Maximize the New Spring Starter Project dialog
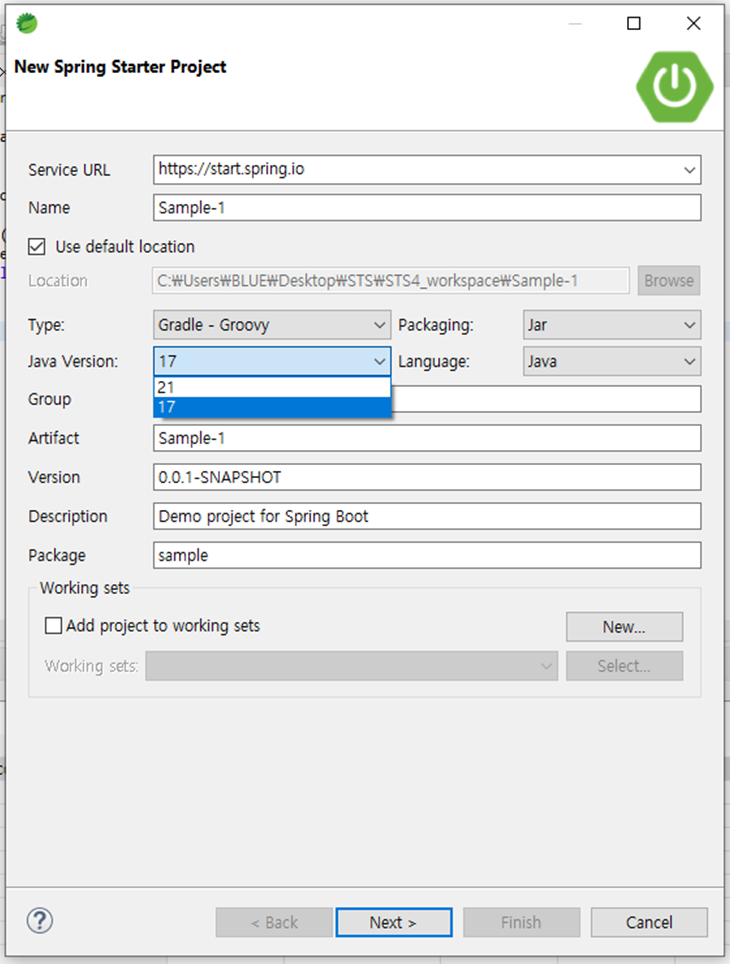The image size is (730, 964). point(633,23)
